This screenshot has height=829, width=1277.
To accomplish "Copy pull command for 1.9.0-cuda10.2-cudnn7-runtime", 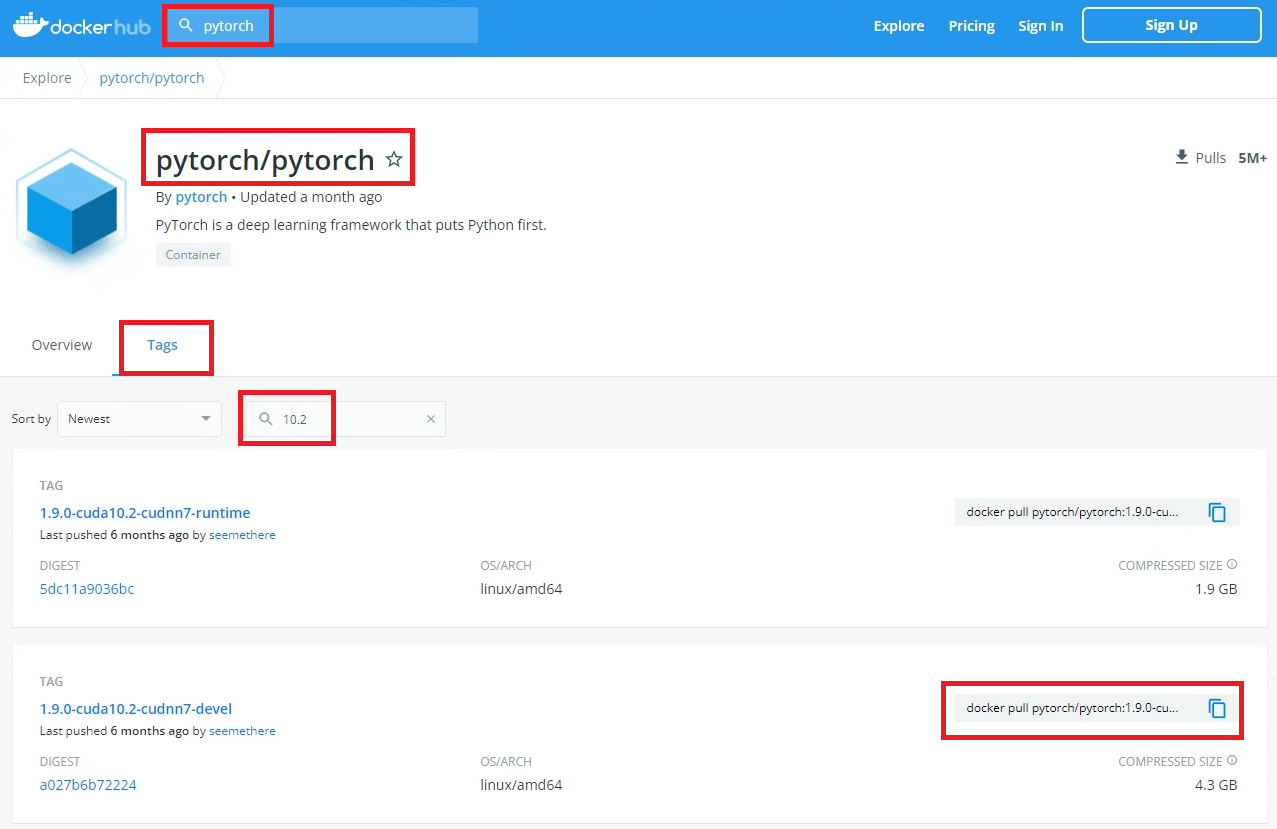I will point(1217,512).
